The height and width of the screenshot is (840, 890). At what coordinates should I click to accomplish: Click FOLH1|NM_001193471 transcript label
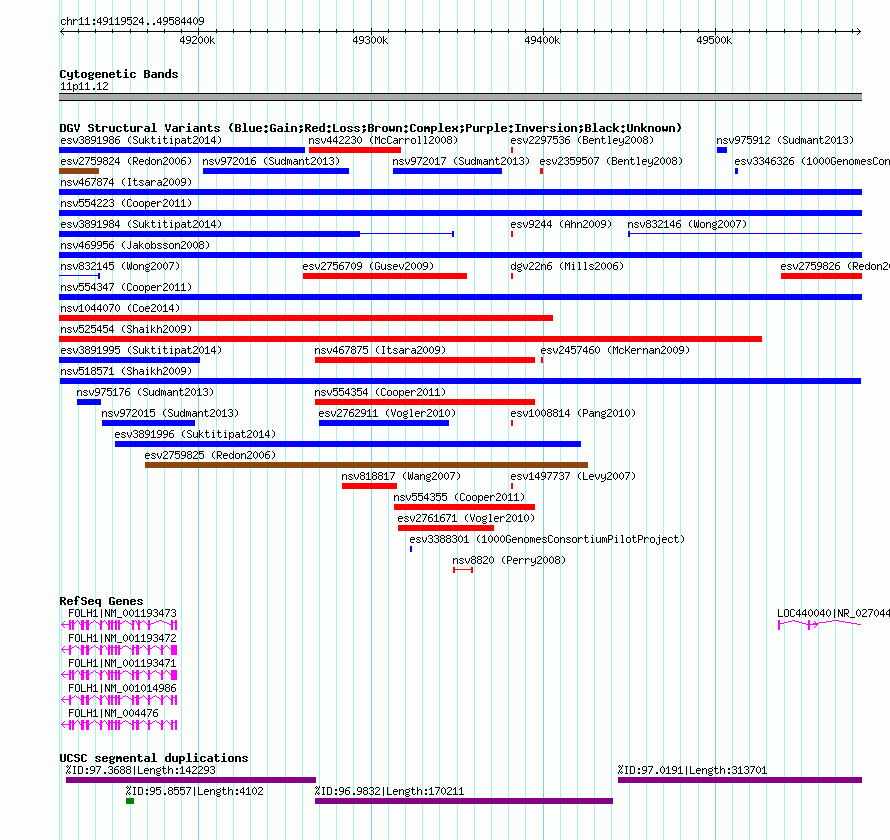tap(122, 663)
